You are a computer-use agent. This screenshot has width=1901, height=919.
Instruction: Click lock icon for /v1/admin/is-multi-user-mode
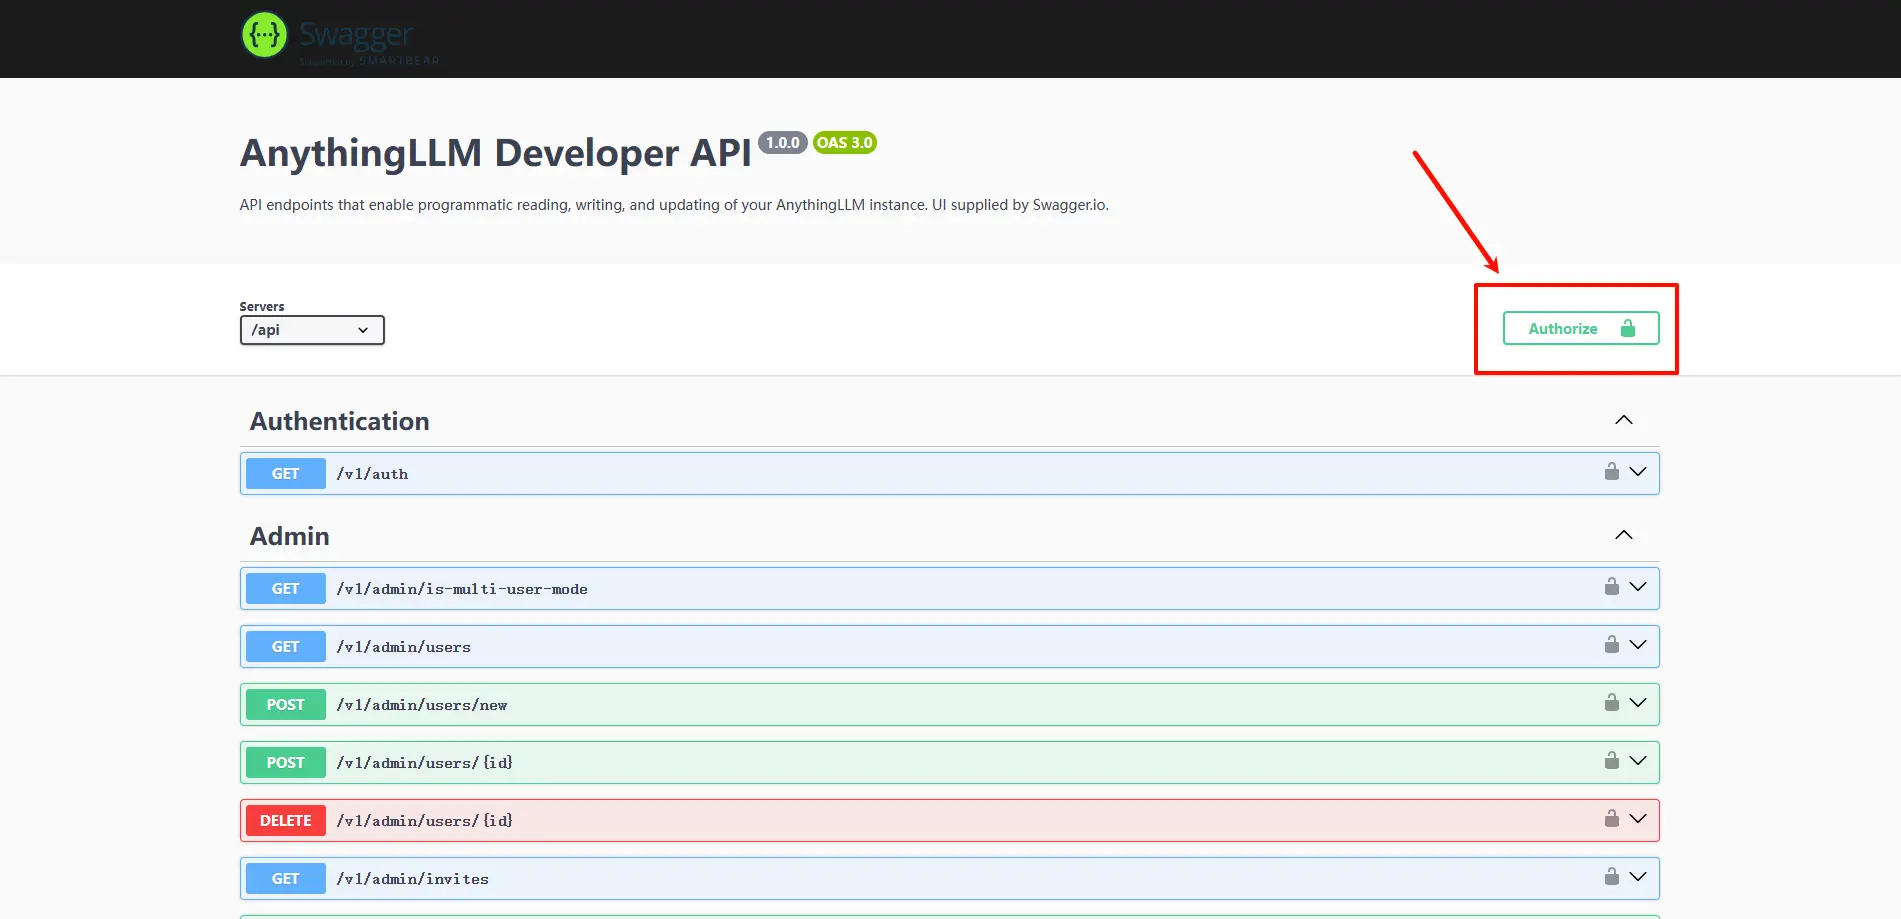[1612, 586]
